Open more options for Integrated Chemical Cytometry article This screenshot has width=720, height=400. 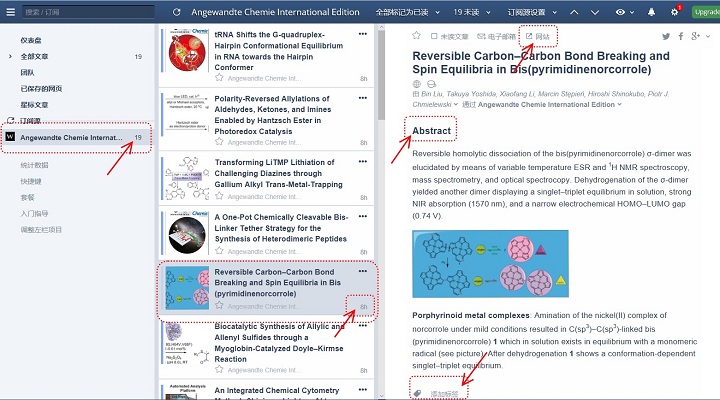point(363,389)
